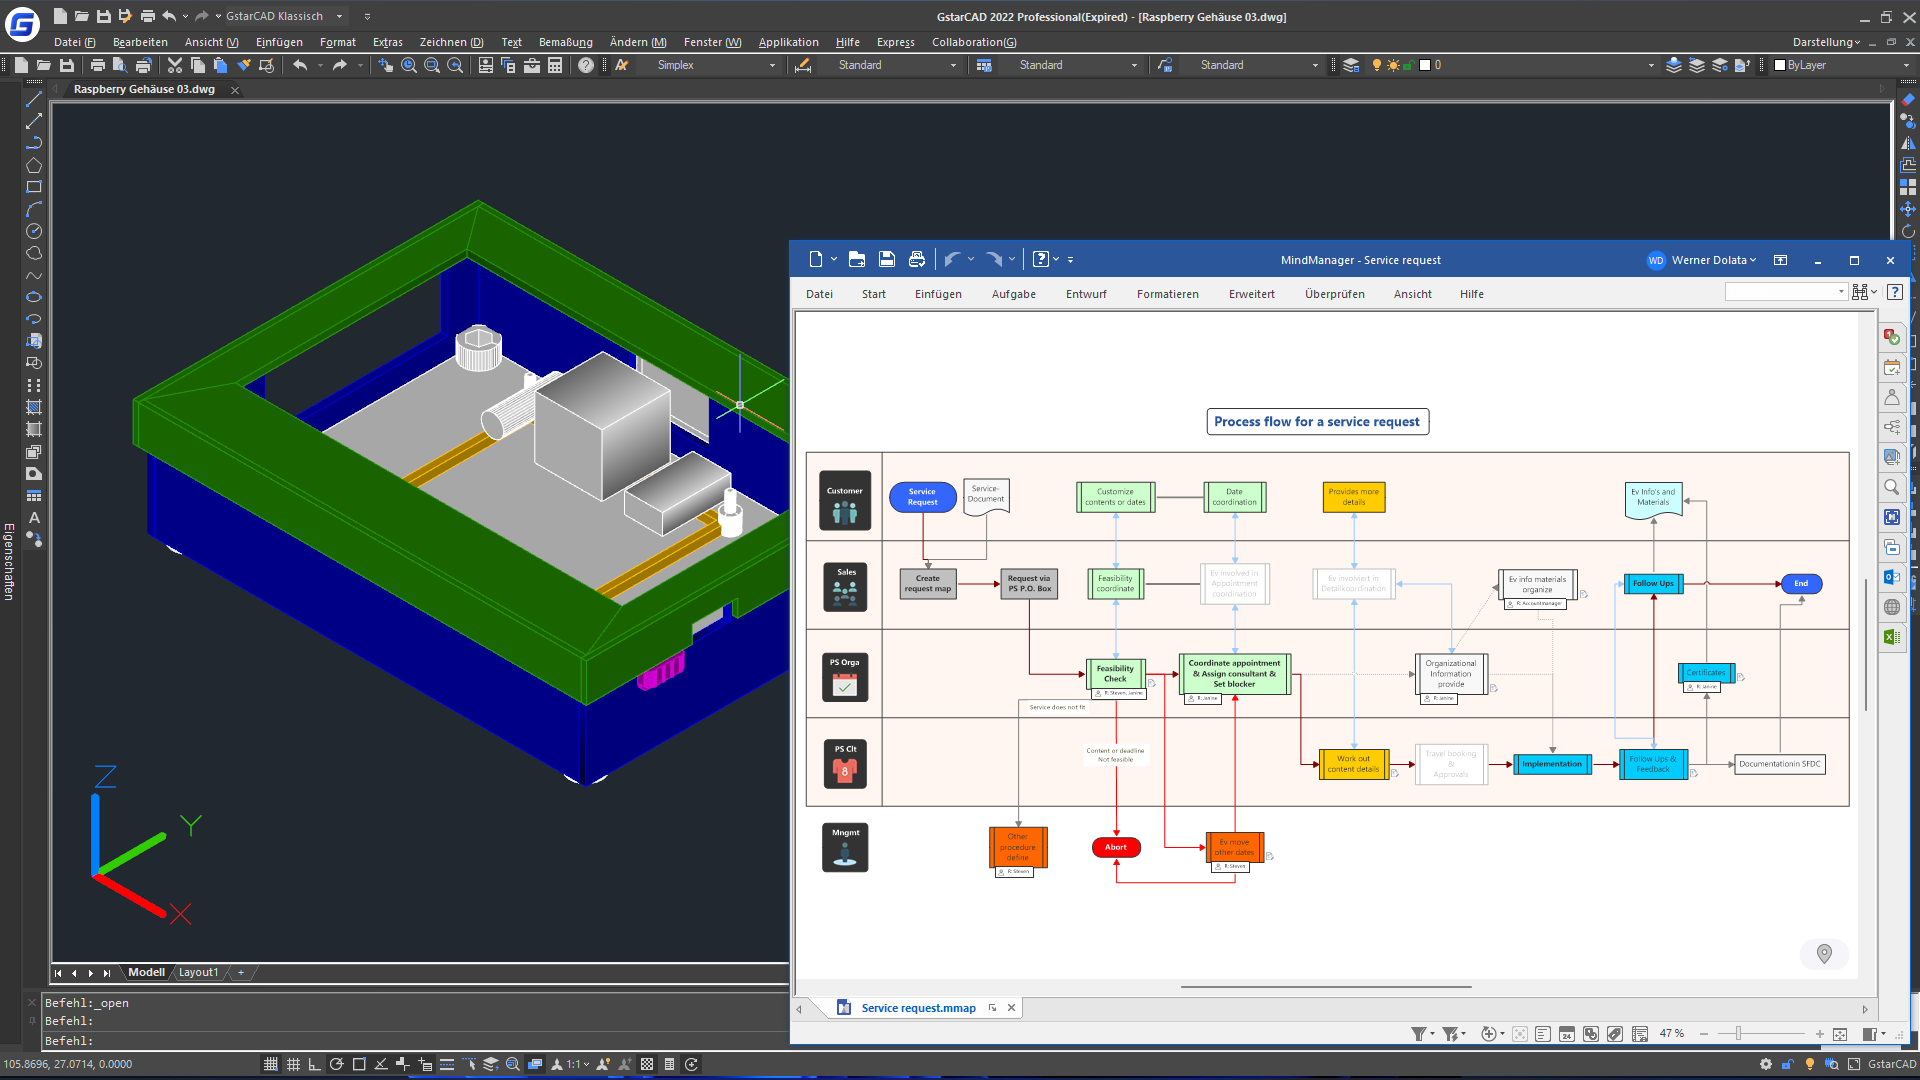
Task: Expand the GstarCAD Klassisch workspace dropdown
Action: tap(339, 16)
